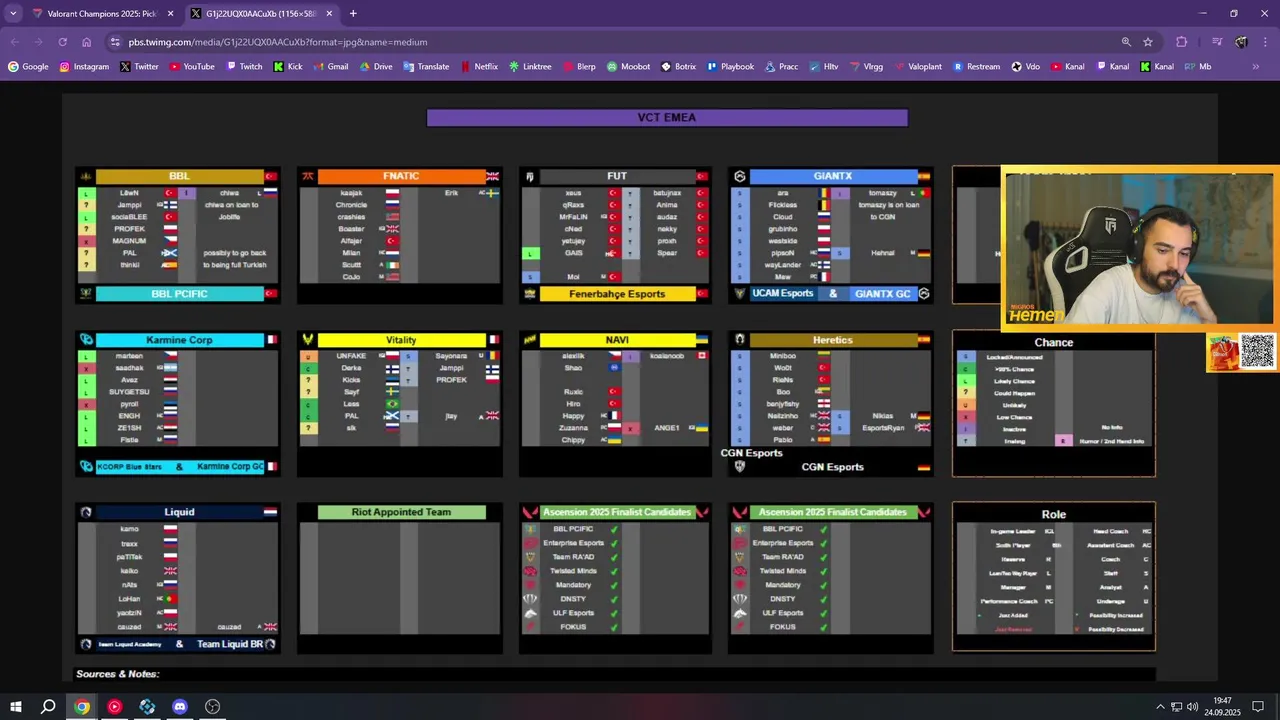Viewport: 1280px width, 720px height.
Task: Open the Blerp bookmark
Action: 579,67
